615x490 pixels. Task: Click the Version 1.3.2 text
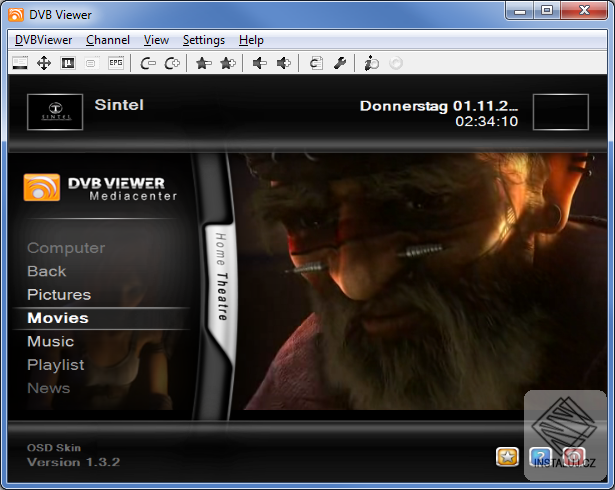[73, 462]
